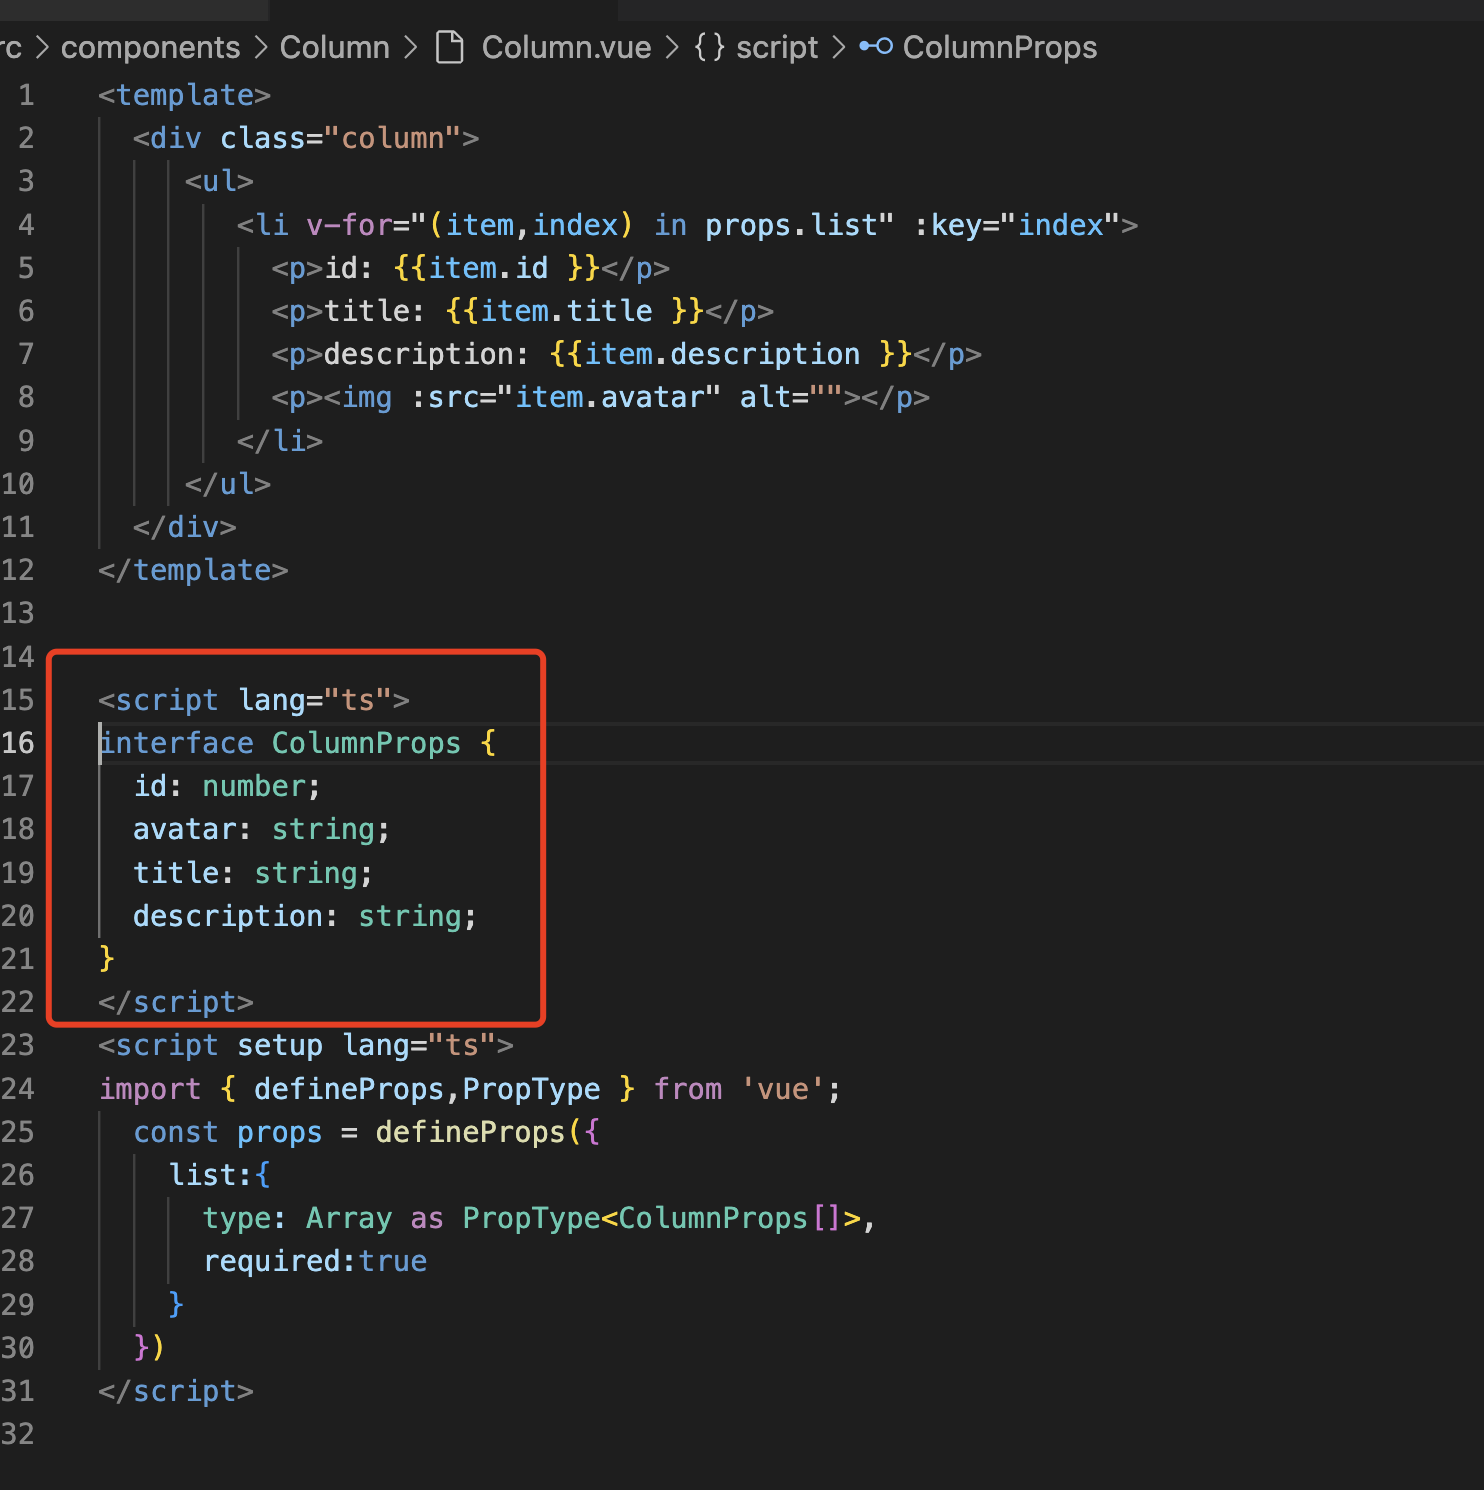Expand breadcrumb chevron after Column.vue
This screenshot has width=1484, height=1490.
pyautogui.click(x=673, y=47)
